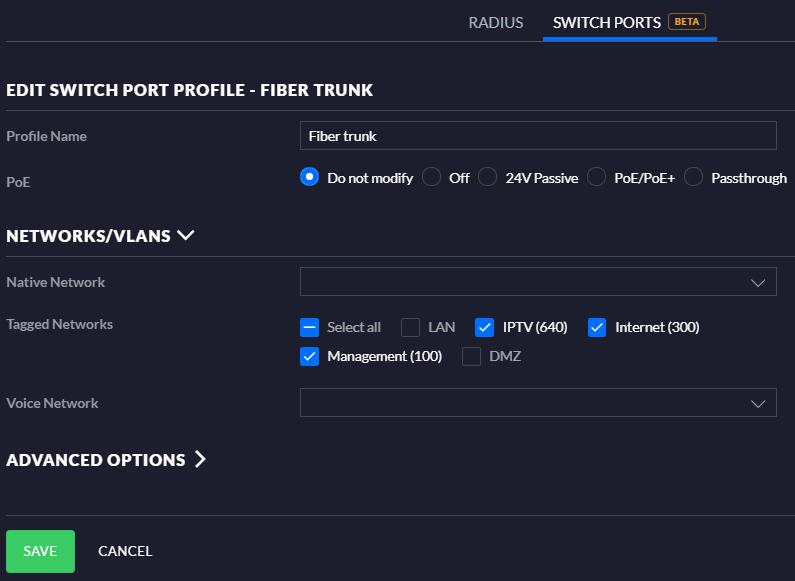
Task: Set PoE to Off
Action: [x=432, y=177]
